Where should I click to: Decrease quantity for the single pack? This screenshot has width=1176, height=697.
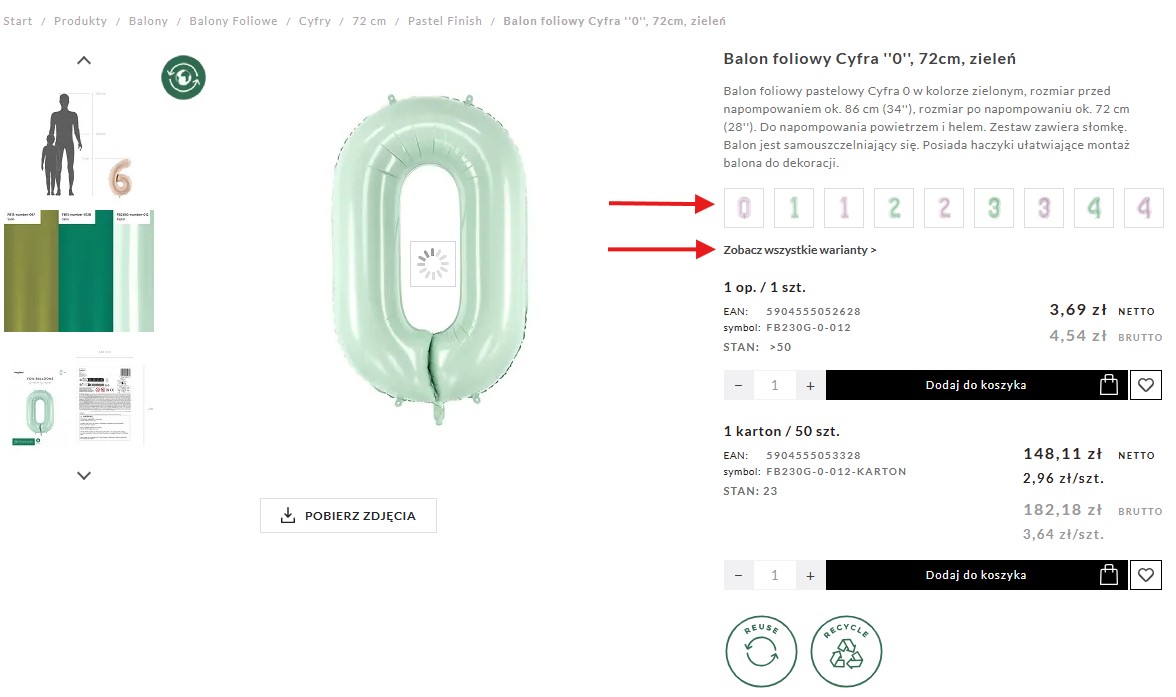[738, 385]
